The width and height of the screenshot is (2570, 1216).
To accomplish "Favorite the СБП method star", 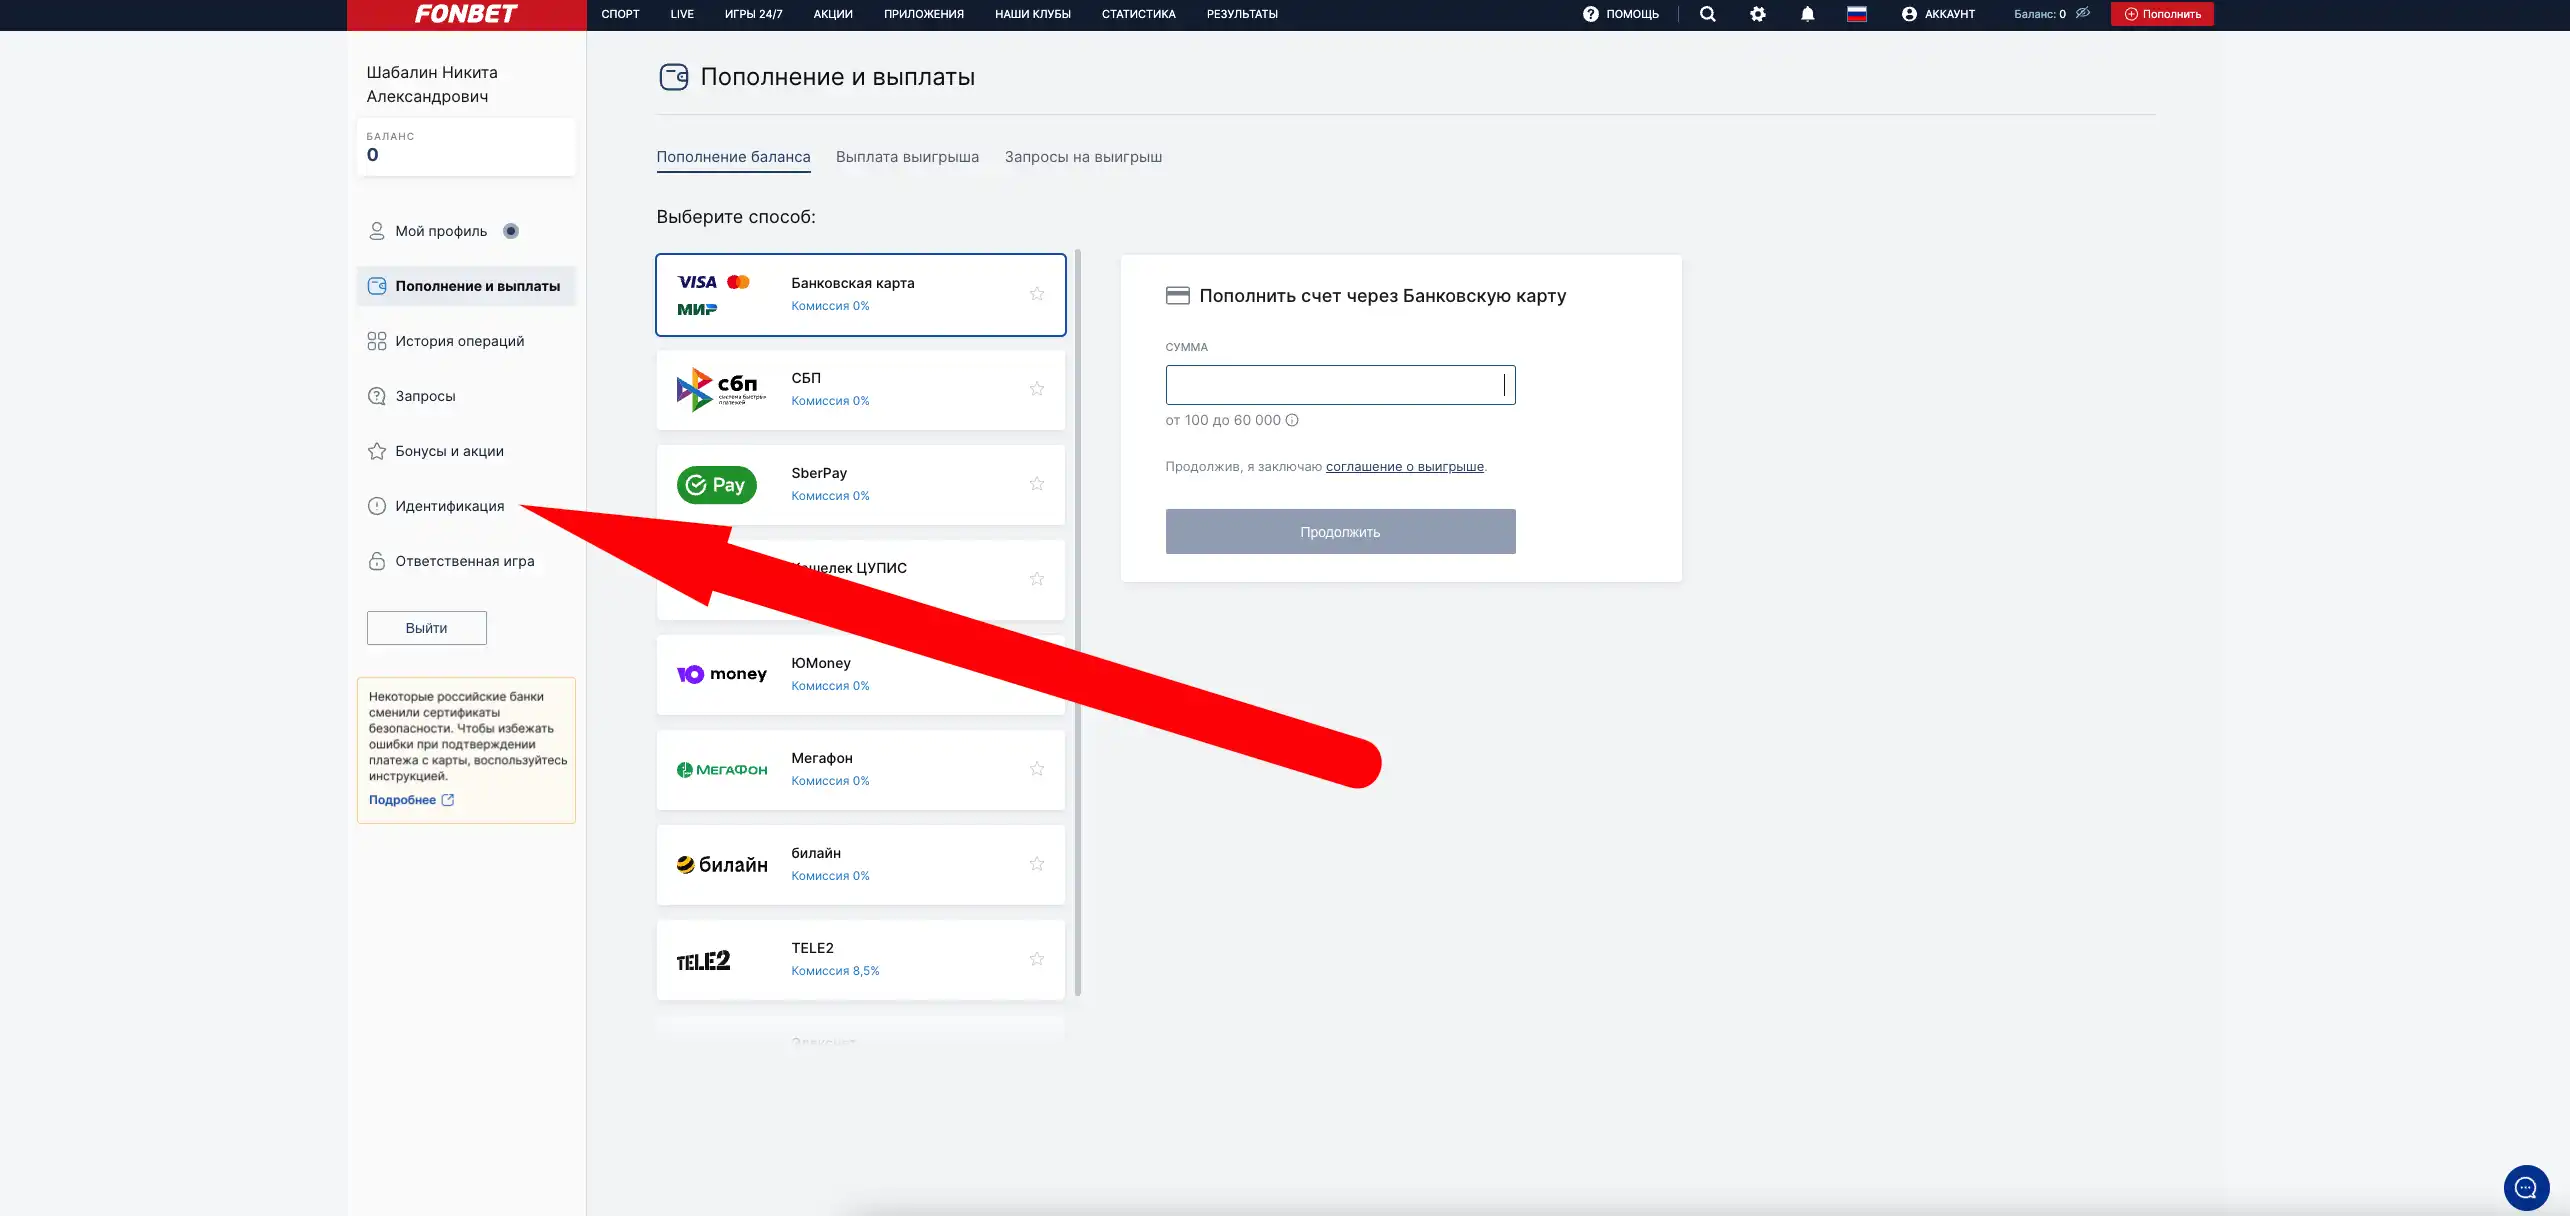I will point(1037,389).
